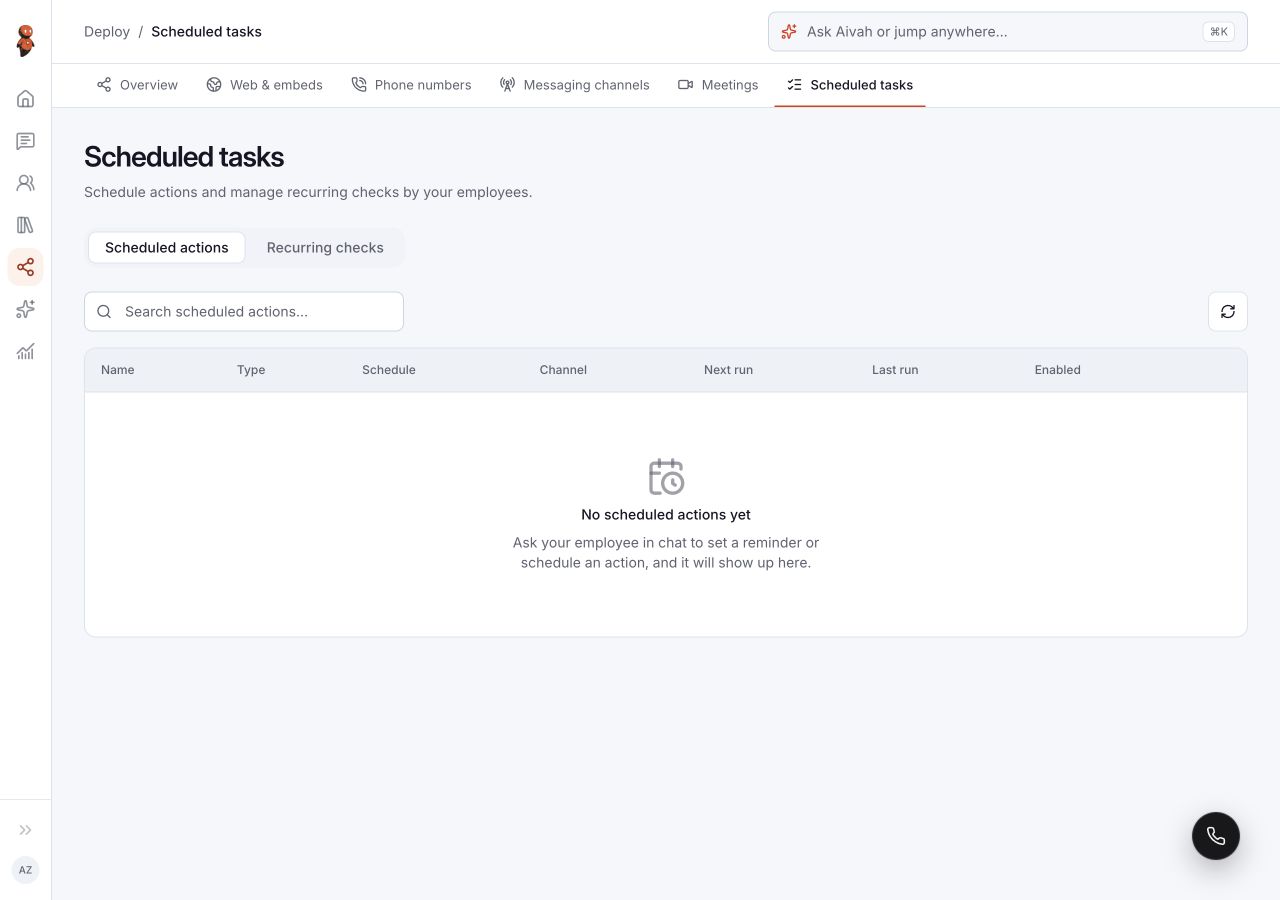This screenshot has height=900, width=1280.
Task: Click the Last run column header
Action: point(895,370)
